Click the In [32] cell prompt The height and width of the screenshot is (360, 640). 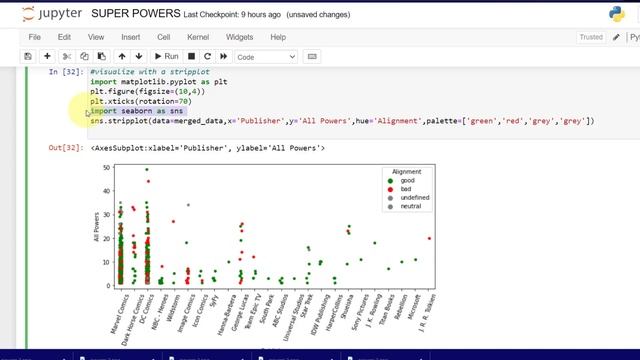click(x=66, y=72)
